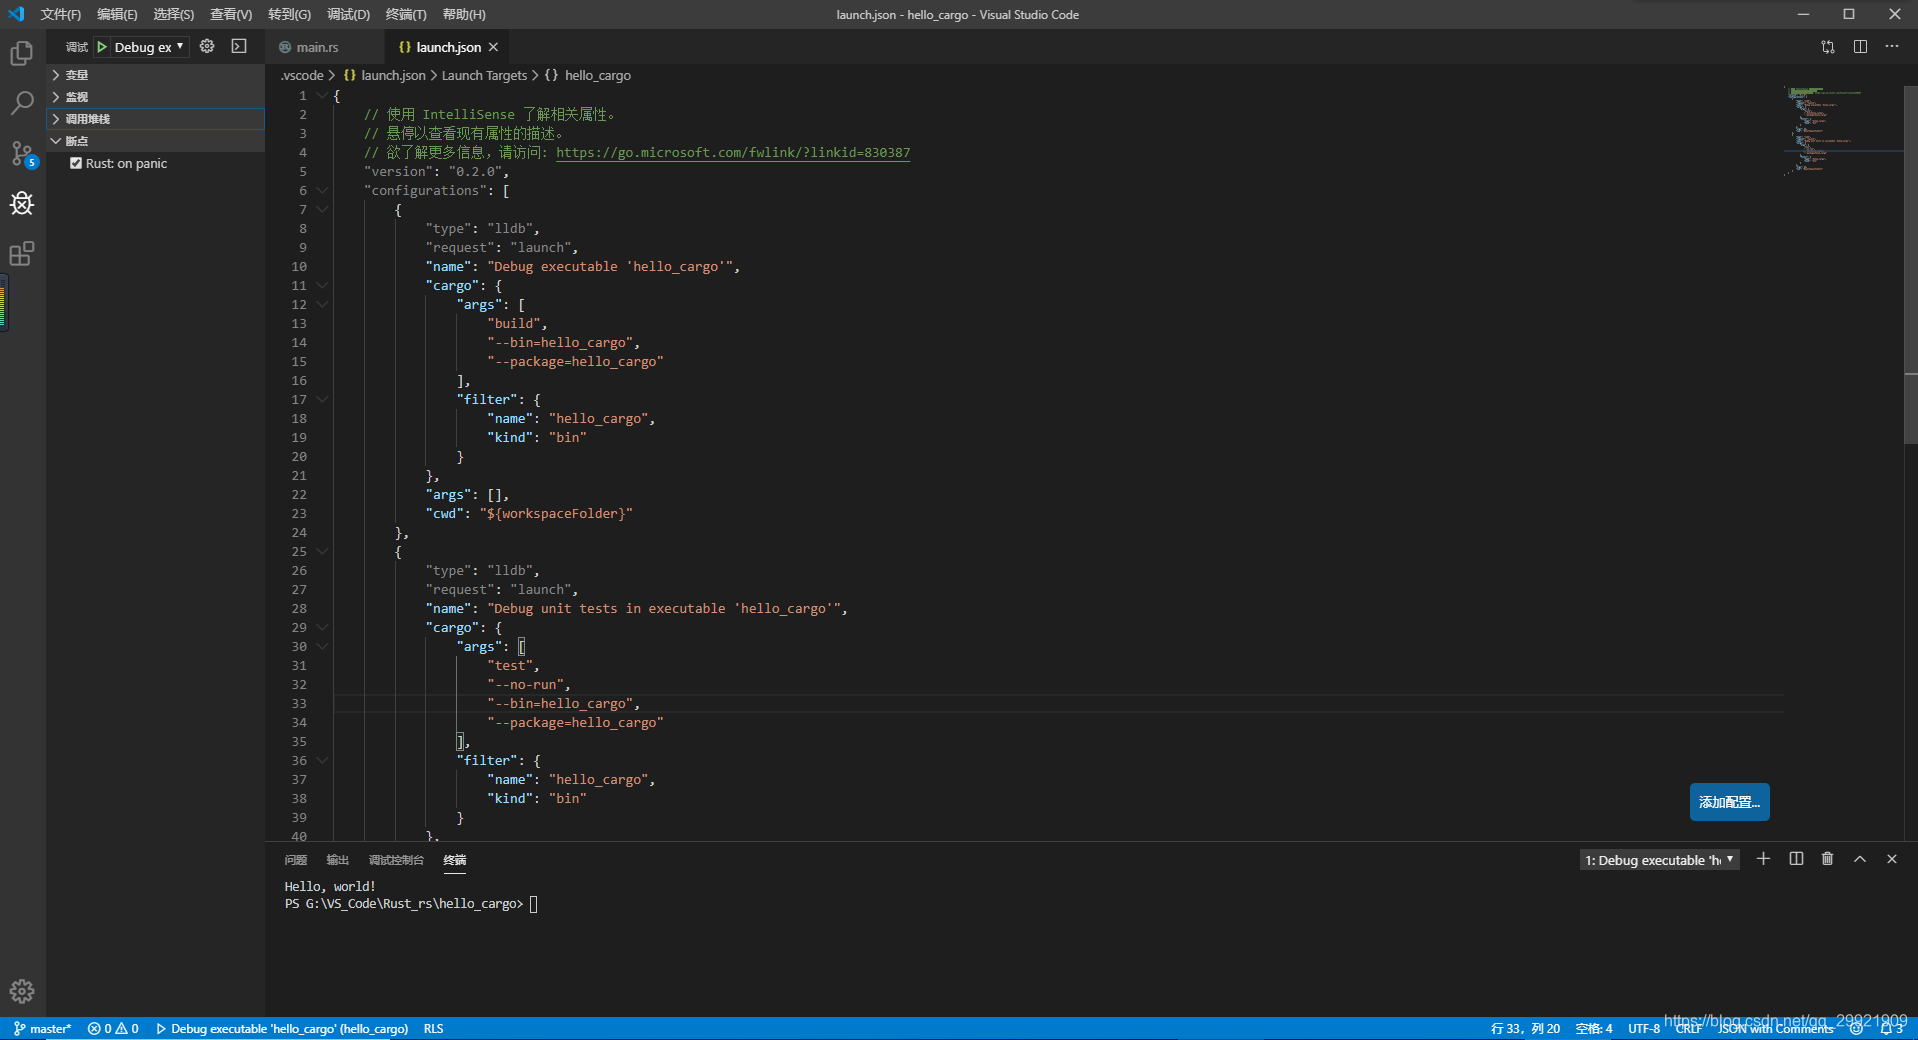Split the editor to the right
1918x1040 pixels.
[x=1860, y=47]
